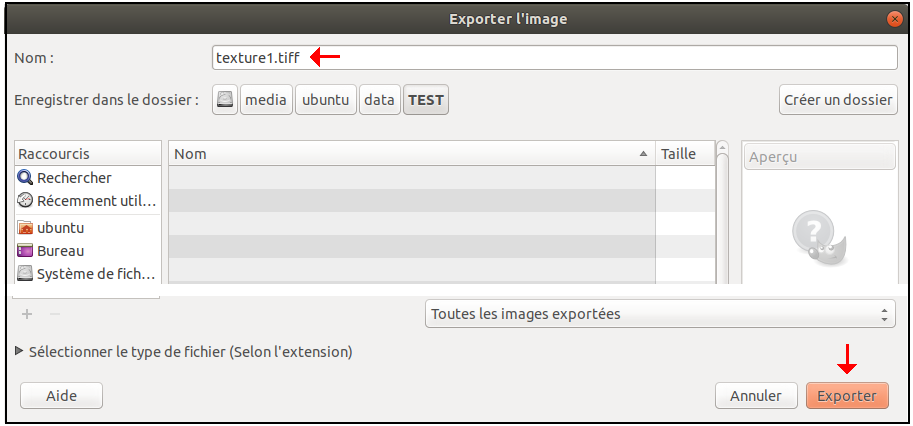The width and height of the screenshot is (913, 426).
Task: Click the filesystem root drive icon button
Action: click(225, 100)
